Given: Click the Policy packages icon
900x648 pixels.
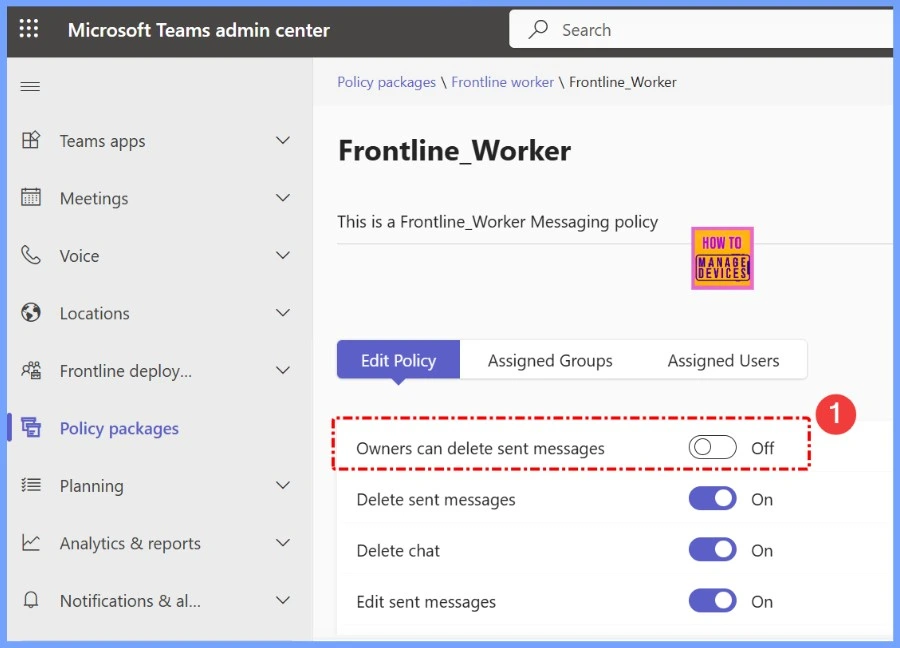Looking at the screenshot, I should pos(31,427).
